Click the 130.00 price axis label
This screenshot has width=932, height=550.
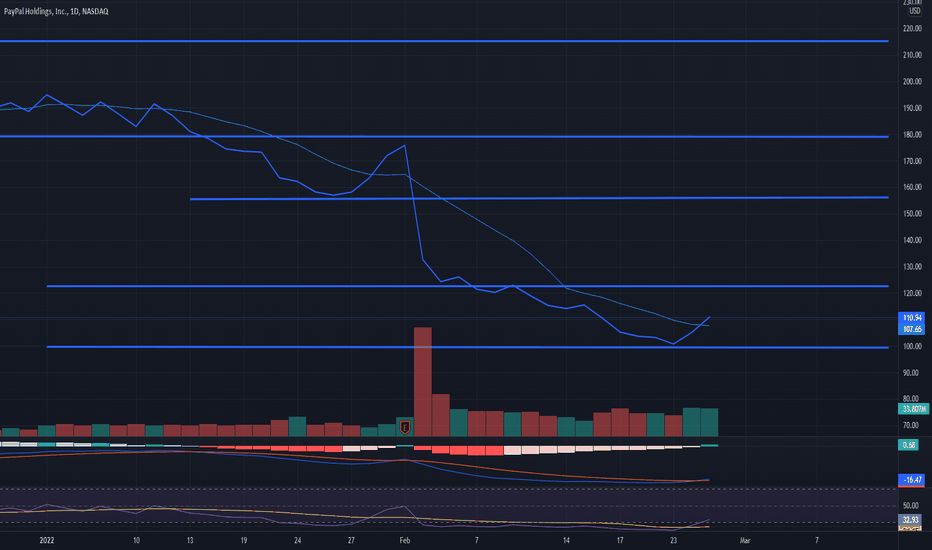(x=912, y=266)
